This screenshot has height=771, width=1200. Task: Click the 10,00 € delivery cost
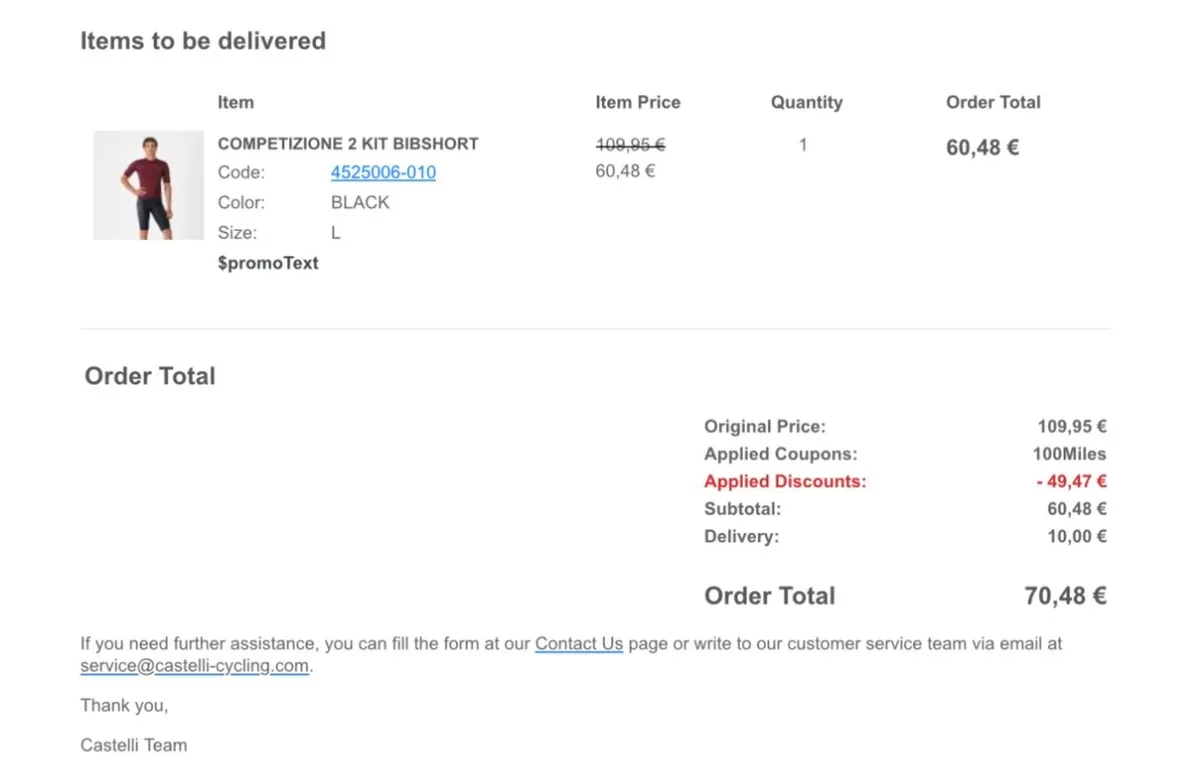tap(1077, 536)
